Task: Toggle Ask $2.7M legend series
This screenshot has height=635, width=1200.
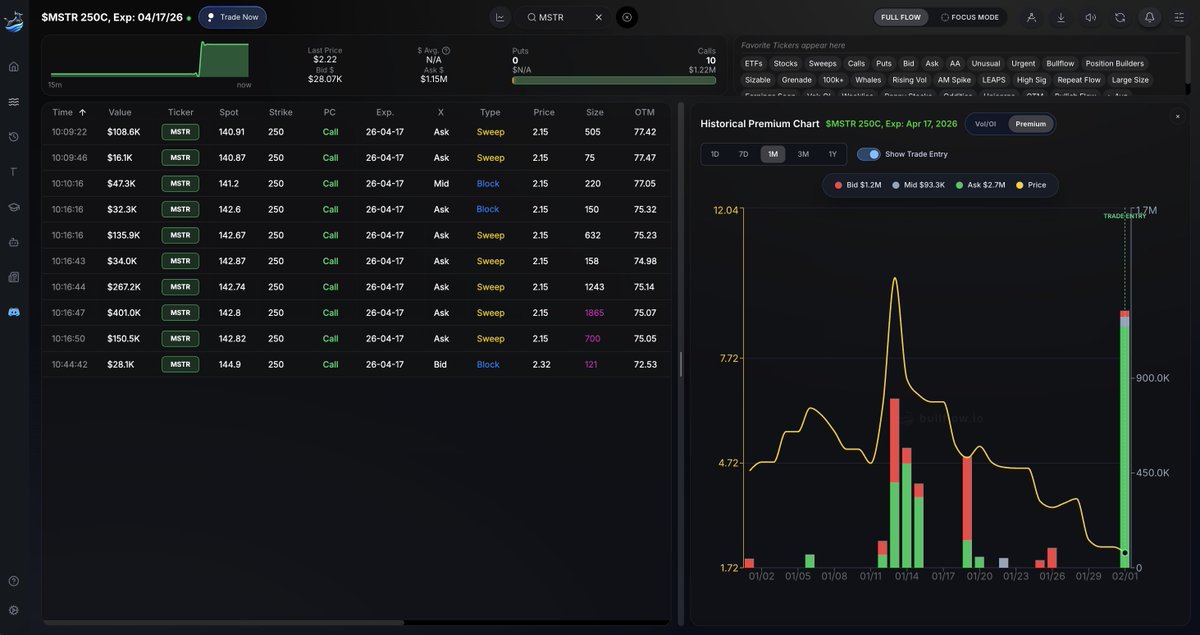Action: [x=981, y=185]
